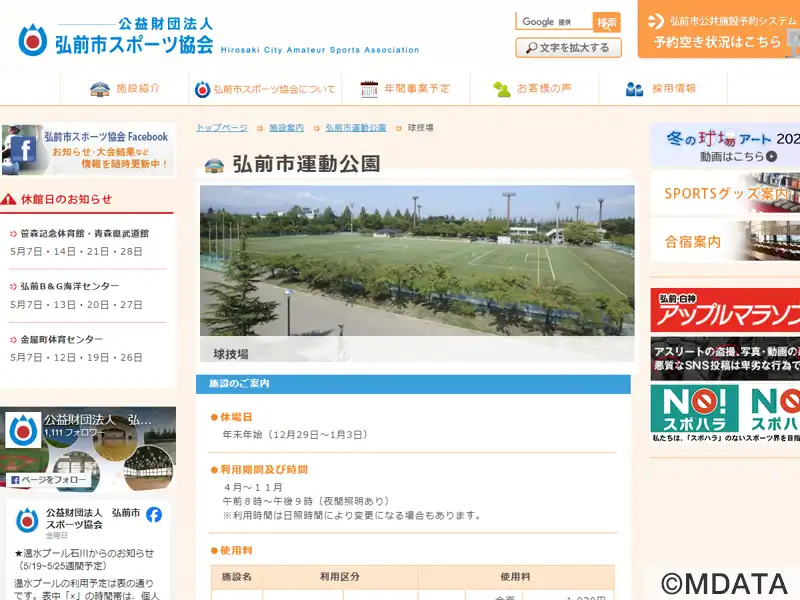Viewport: 800px width, 600px height.
Task: Go to 施設案内 breadcrumb link
Action: [287, 128]
